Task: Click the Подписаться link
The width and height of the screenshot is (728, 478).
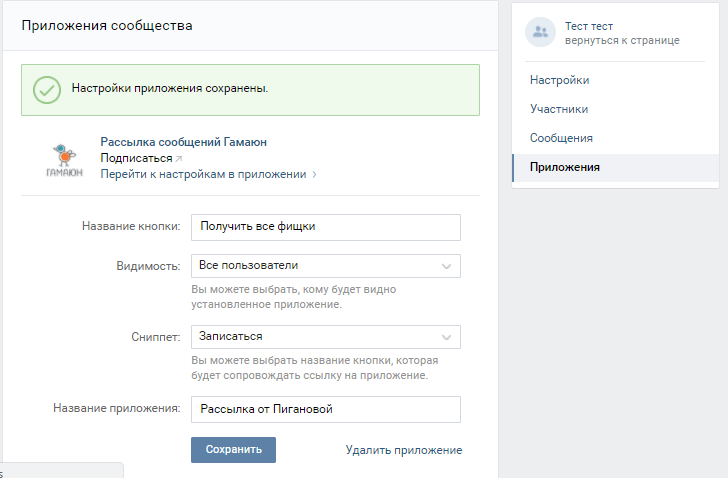Action: 136,158
